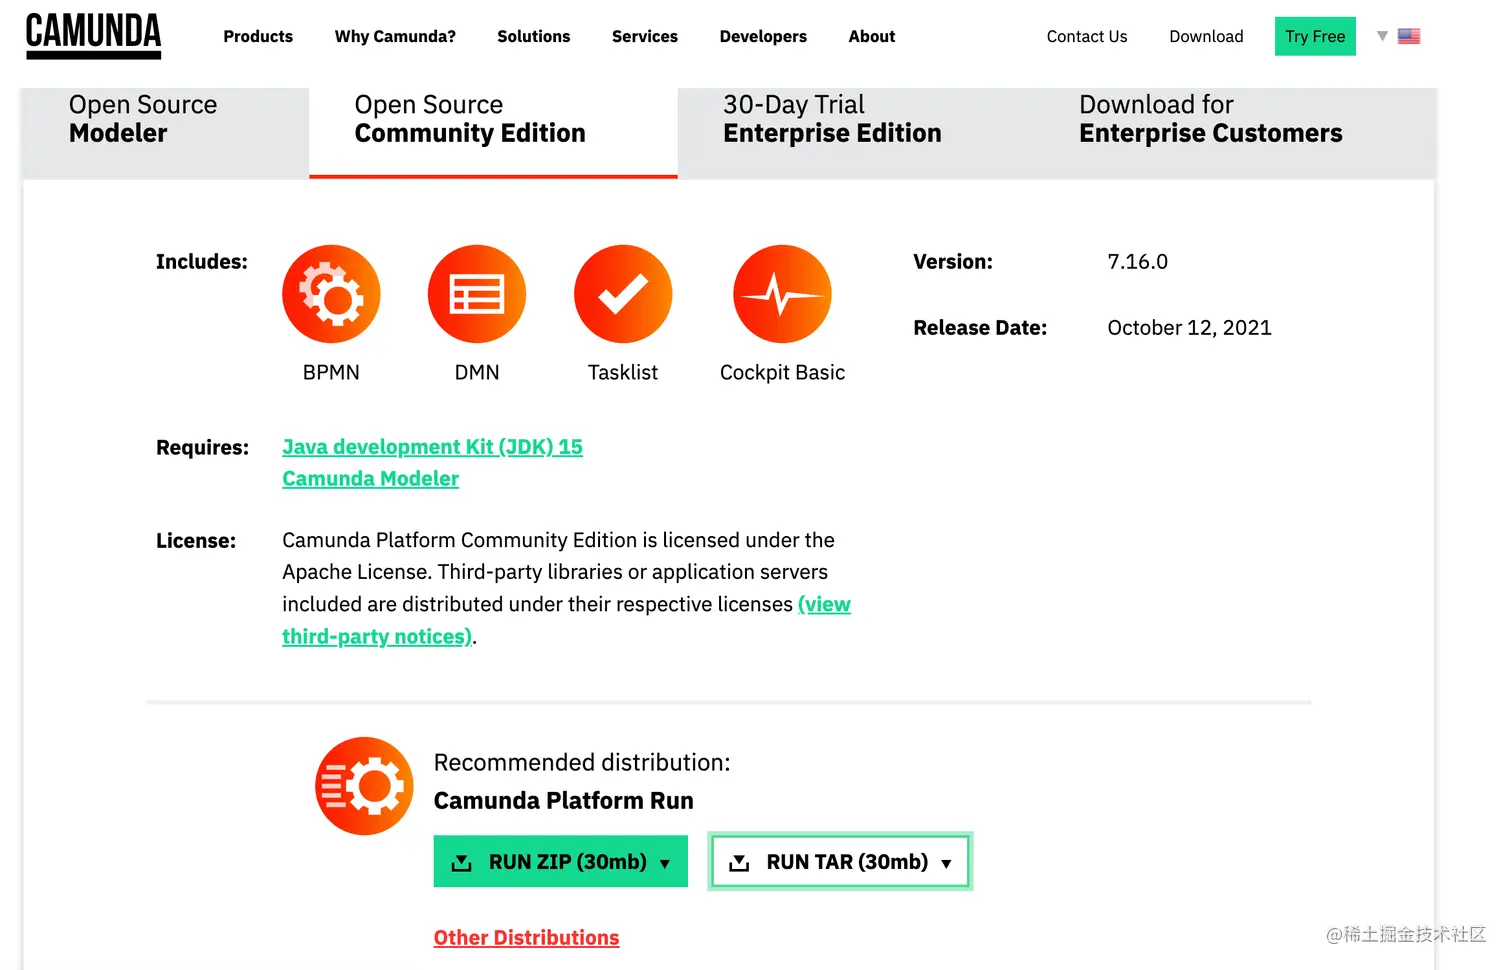The height and width of the screenshot is (970, 1512).
Task: Click the License: label
Action: coord(196,541)
